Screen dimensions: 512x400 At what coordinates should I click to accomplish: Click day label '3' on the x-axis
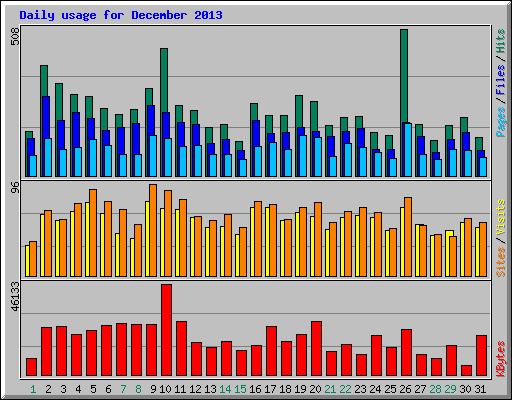pos(63,389)
